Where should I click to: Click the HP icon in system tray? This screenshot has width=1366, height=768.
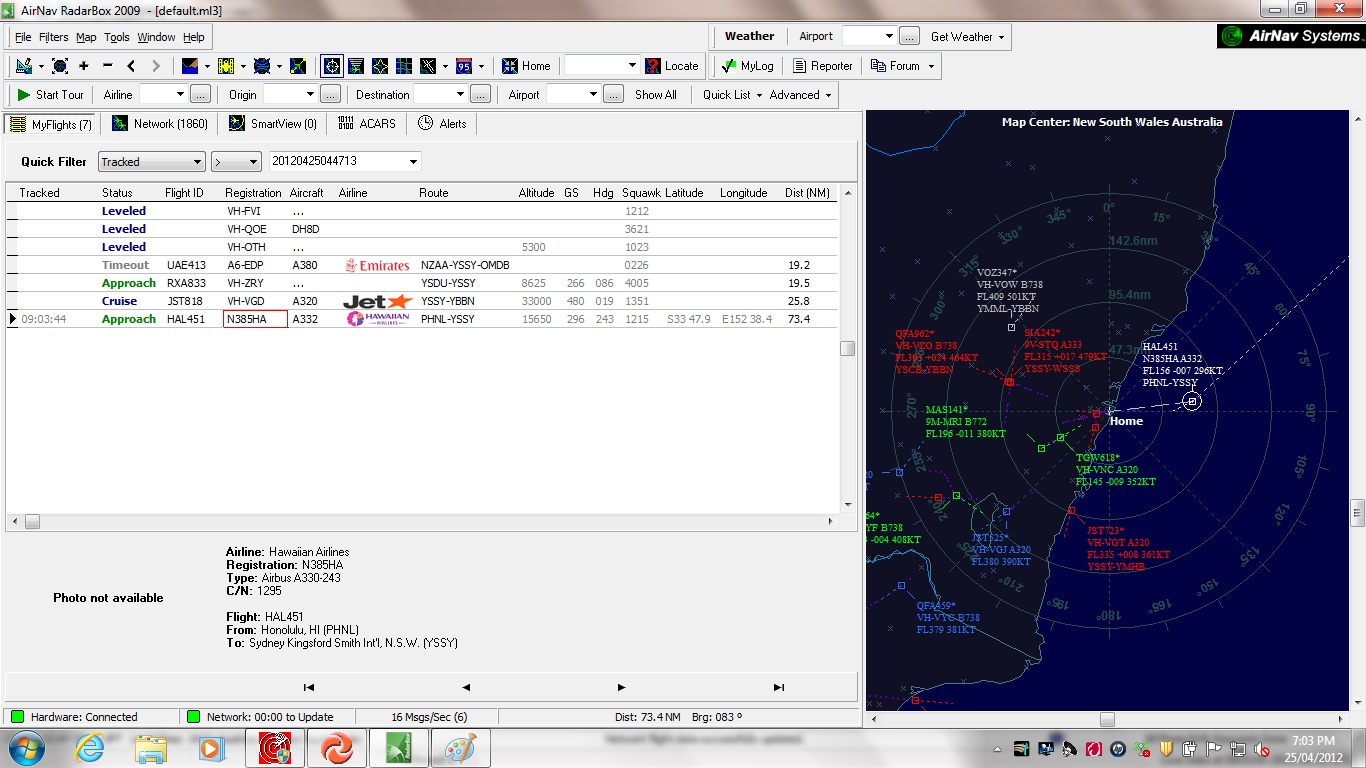(1117, 748)
